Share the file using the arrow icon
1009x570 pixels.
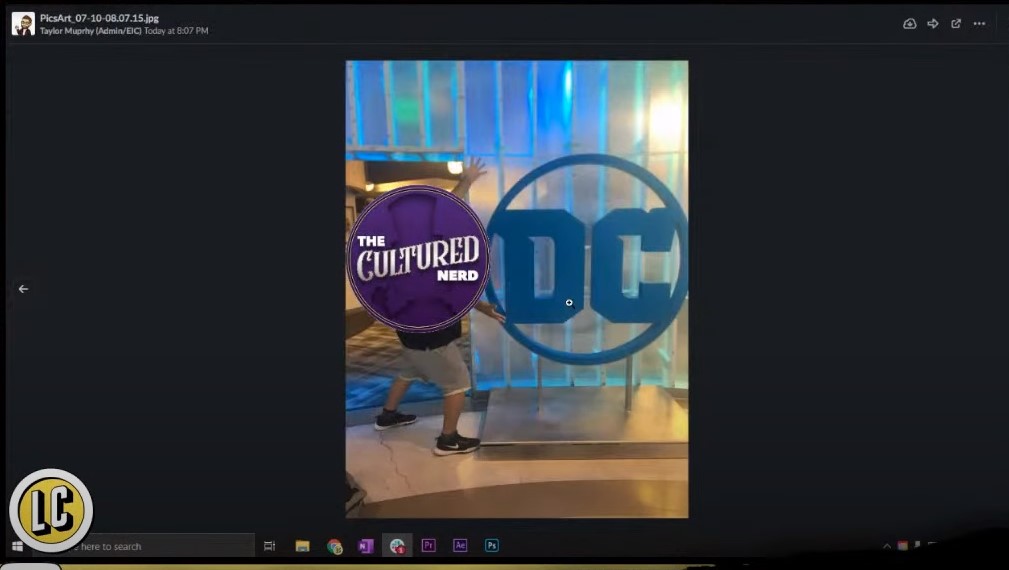coord(932,24)
